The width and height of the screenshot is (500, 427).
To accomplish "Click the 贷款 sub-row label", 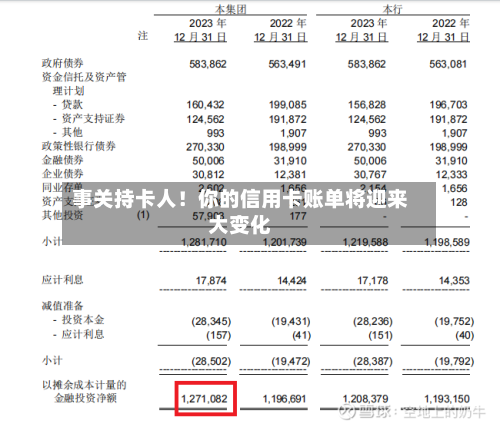I will click(72, 105).
